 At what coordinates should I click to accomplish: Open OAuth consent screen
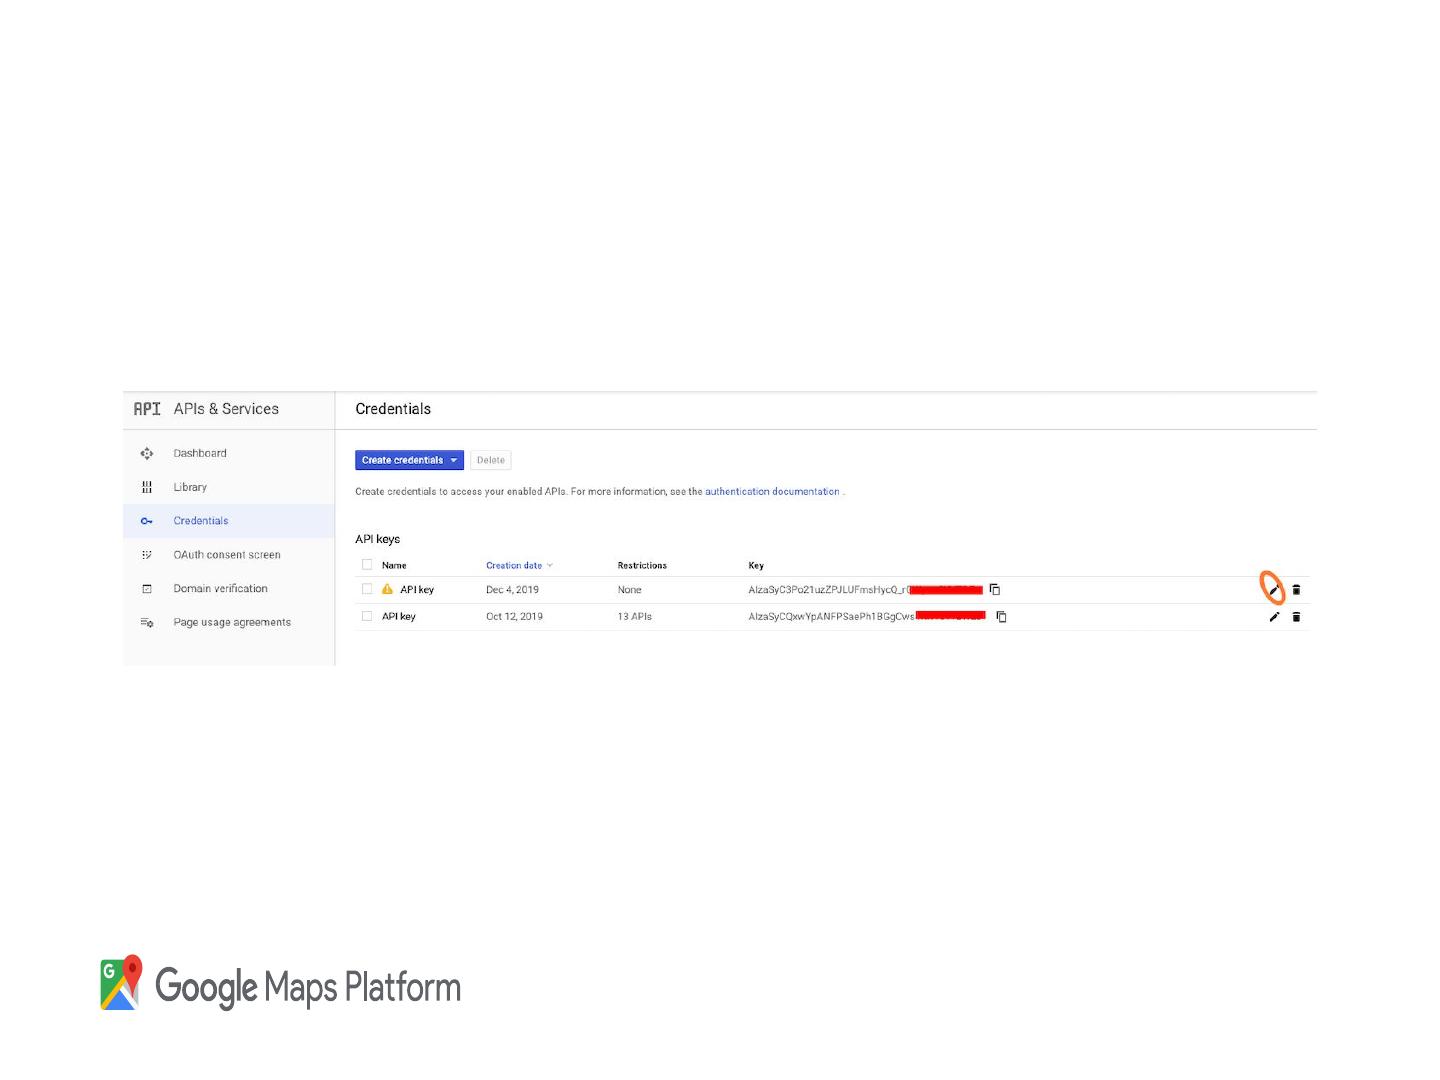(227, 555)
